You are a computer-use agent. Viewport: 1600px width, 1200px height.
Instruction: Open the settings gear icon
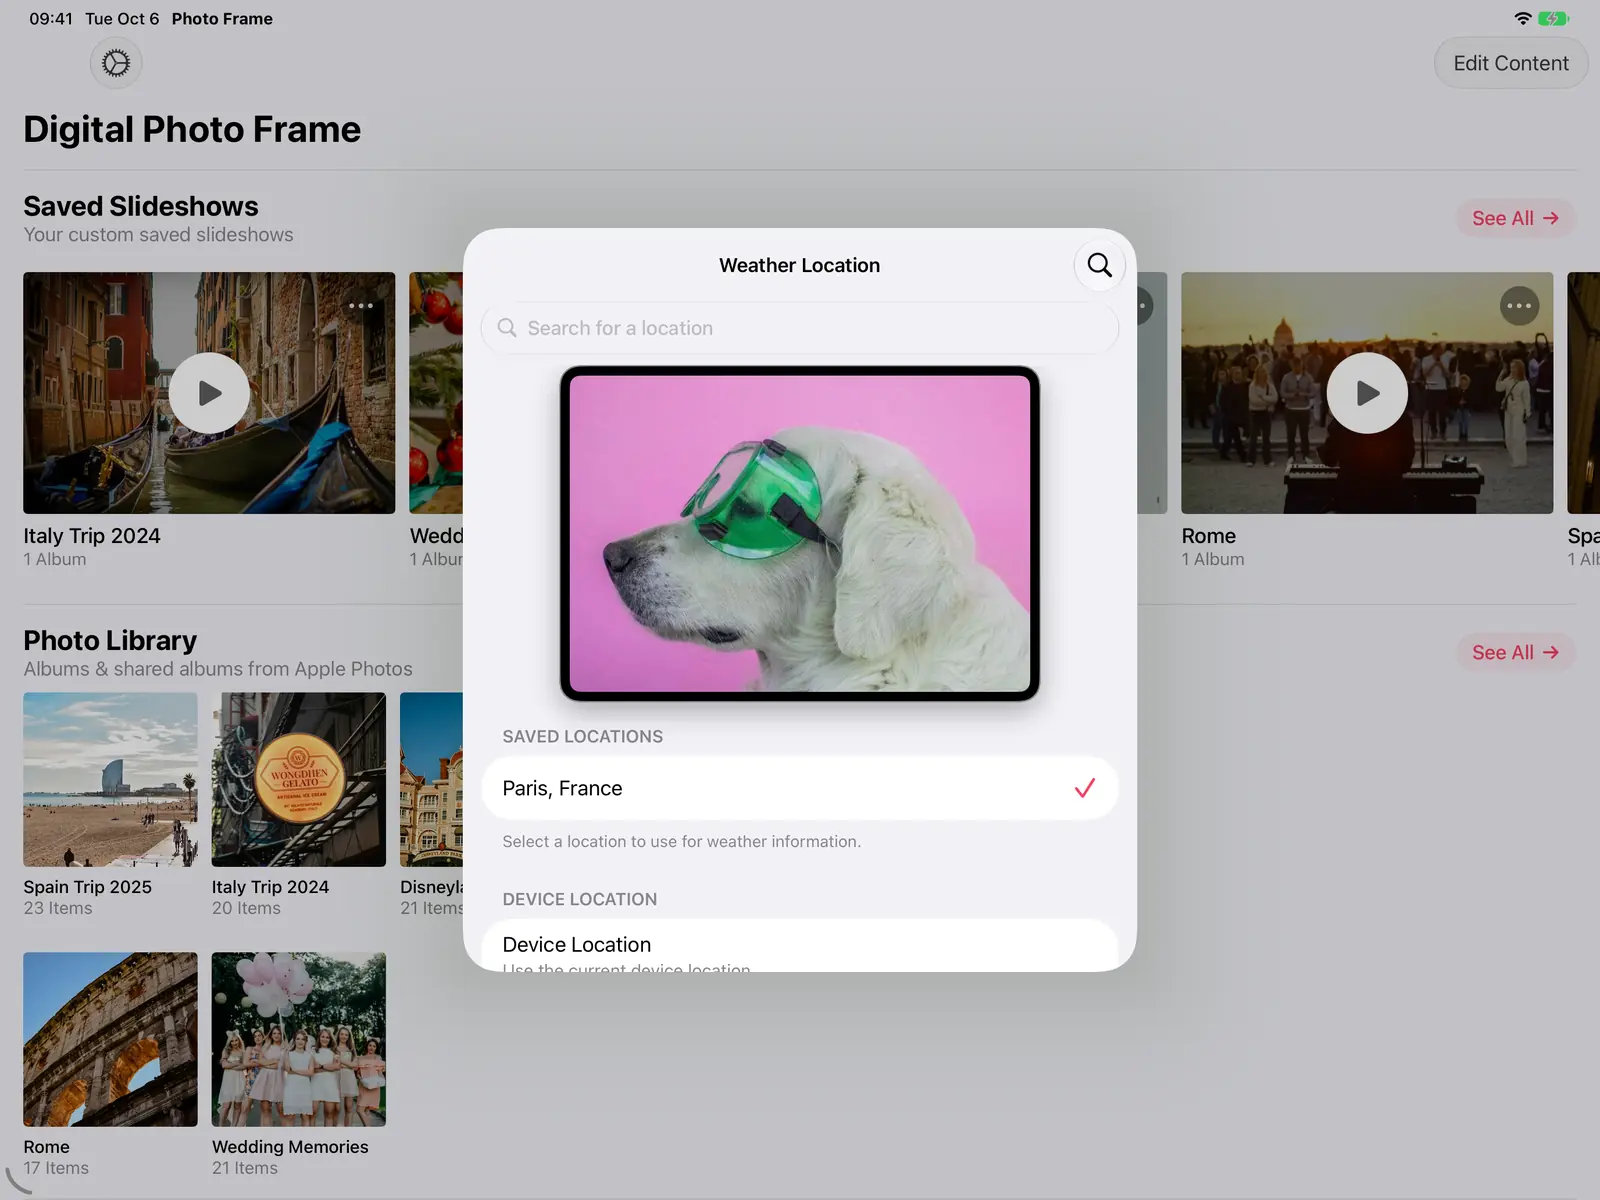coord(116,63)
